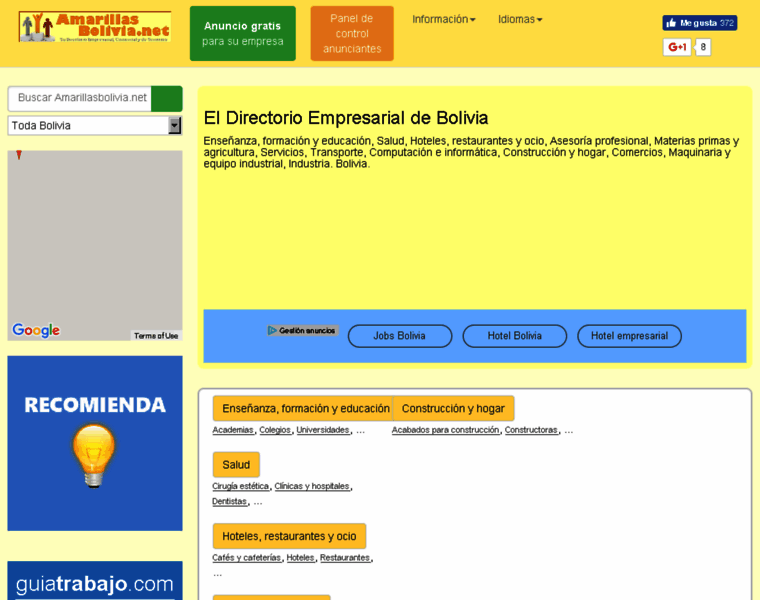This screenshot has width=760, height=600.
Task: Click Anuncio gratis para su empresa
Action: pos(242,33)
